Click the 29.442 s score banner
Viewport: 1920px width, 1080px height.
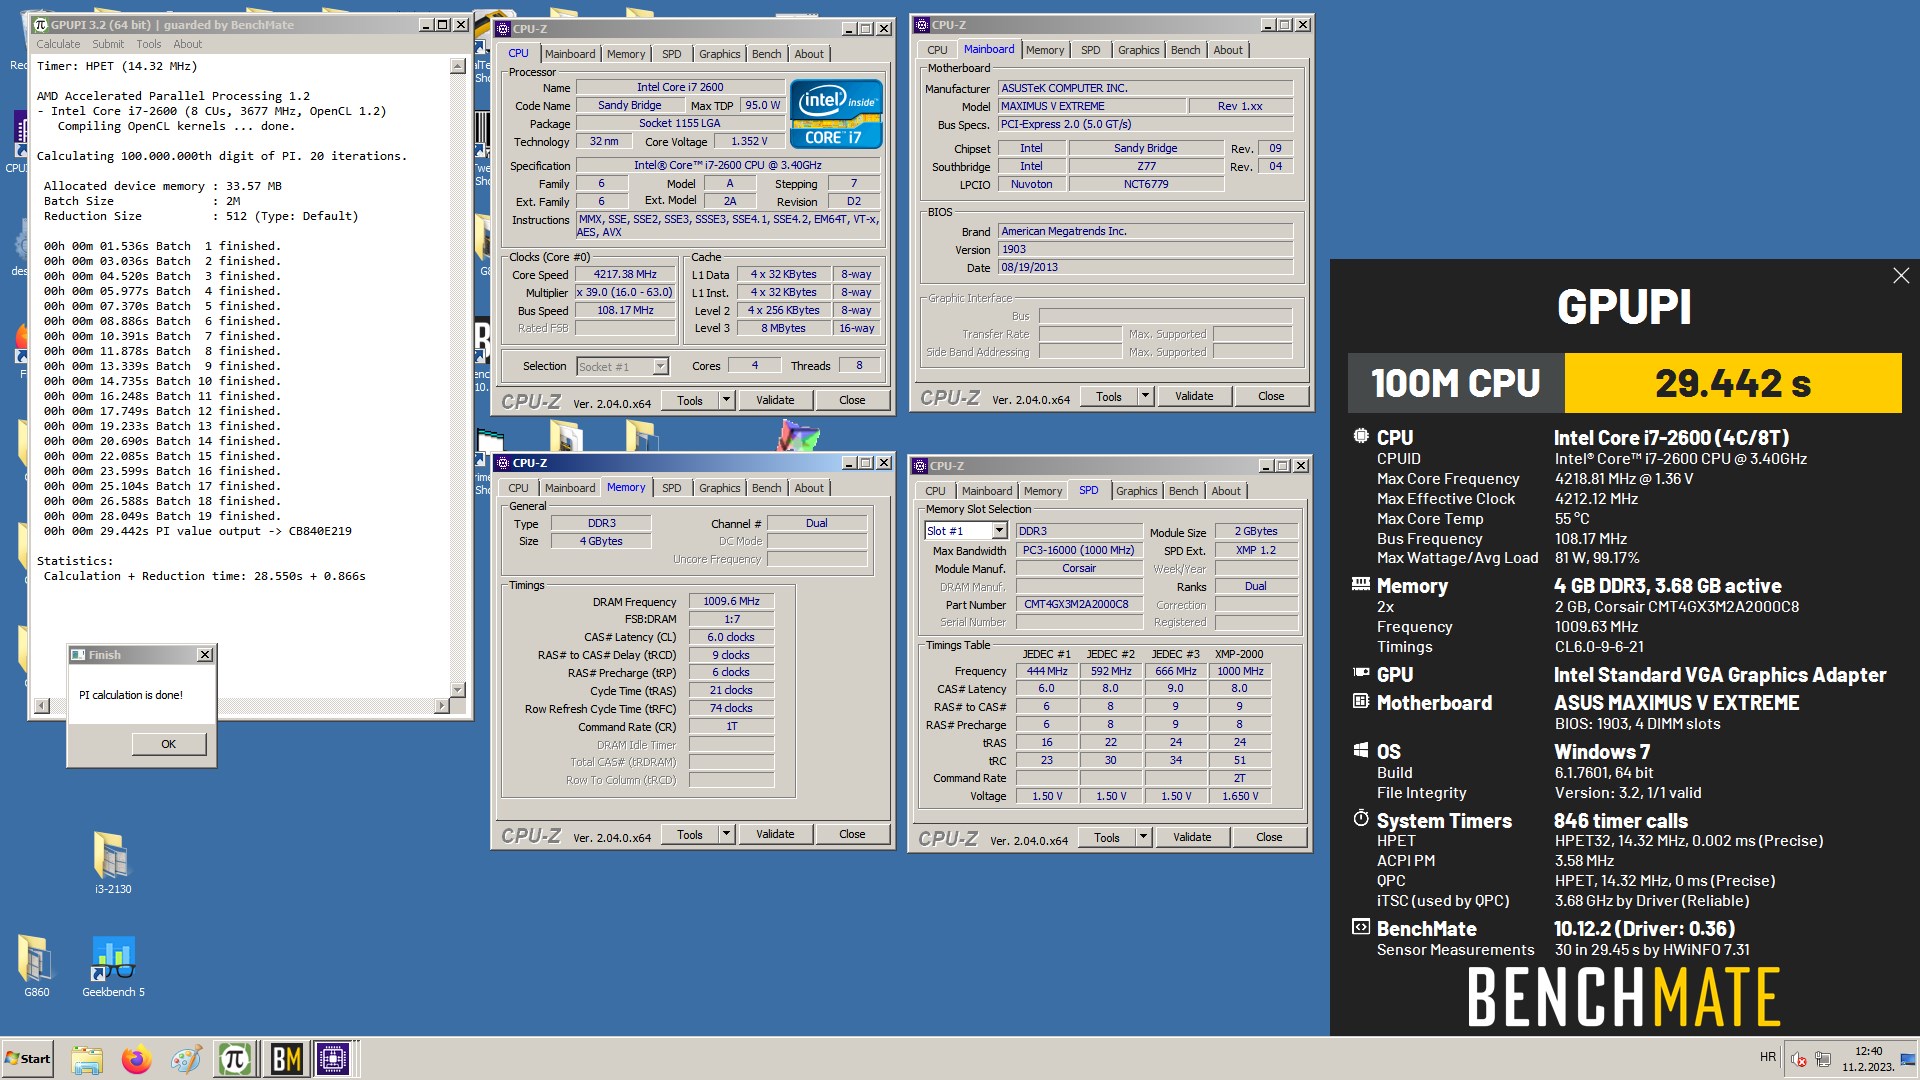click(x=1732, y=383)
